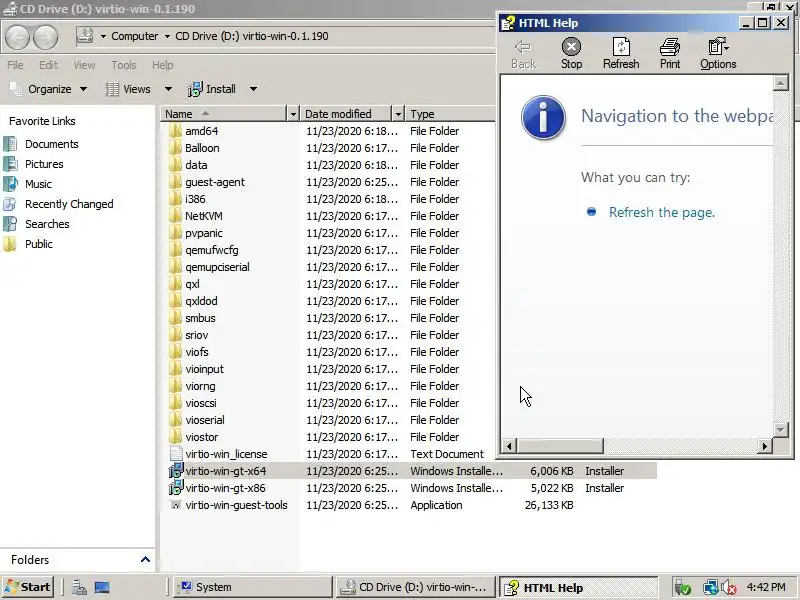Open the Tools menu

pos(123,65)
